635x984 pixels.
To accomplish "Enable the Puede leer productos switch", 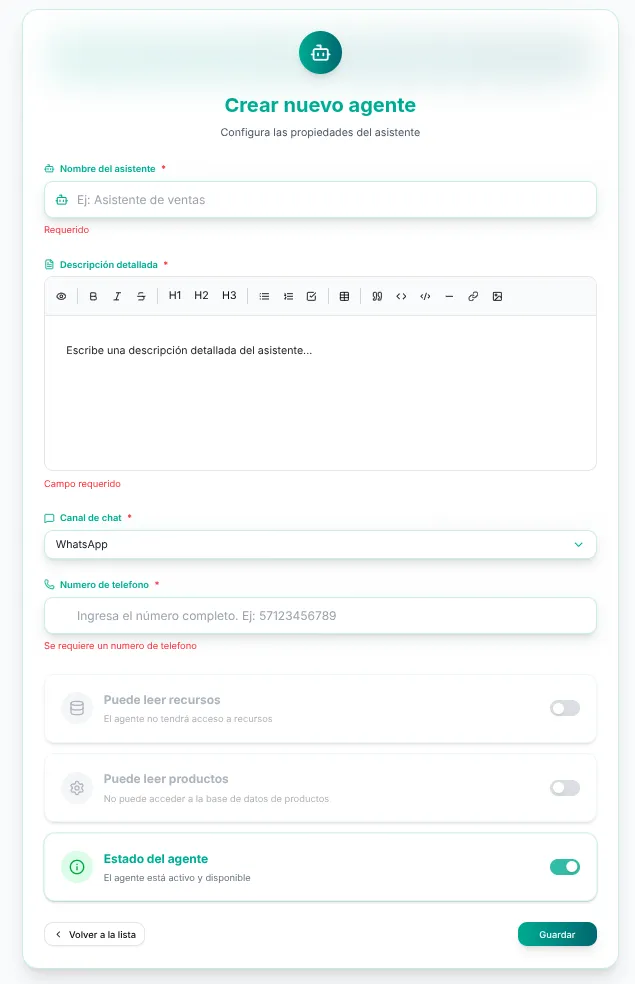I will (565, 788).
